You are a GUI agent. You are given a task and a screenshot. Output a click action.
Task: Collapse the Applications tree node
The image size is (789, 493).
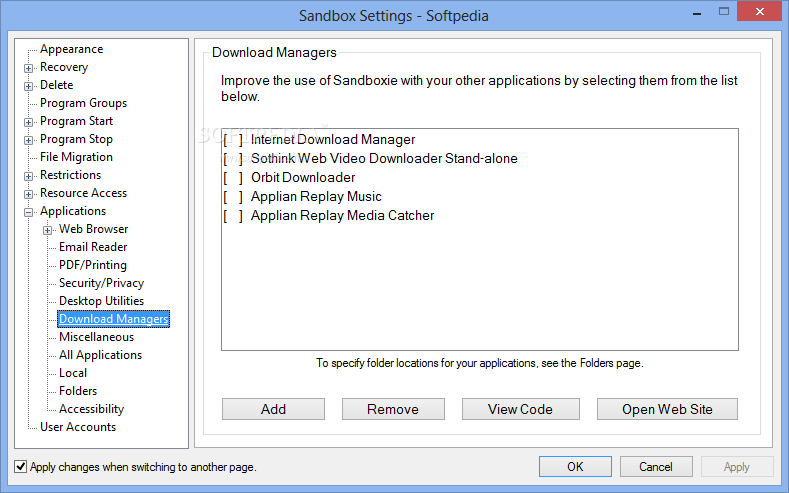click(29, 212)
